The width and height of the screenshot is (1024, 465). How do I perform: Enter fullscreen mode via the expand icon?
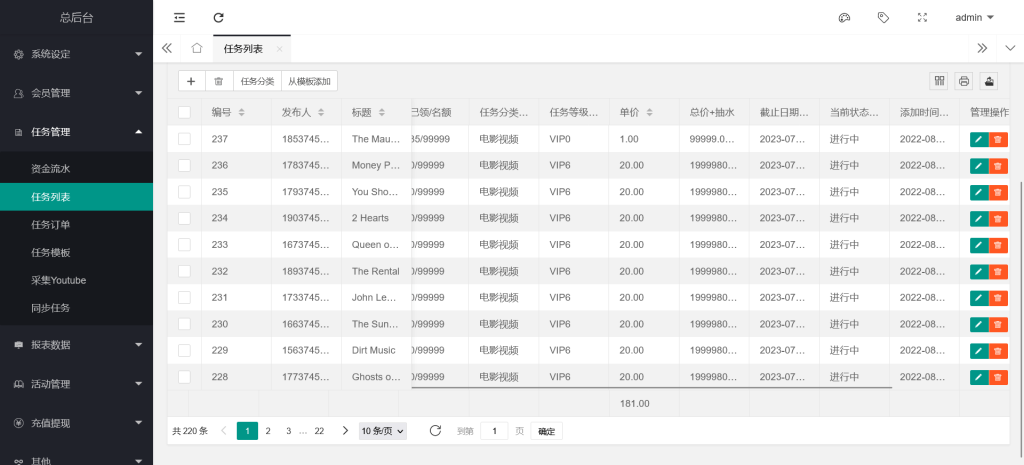pyautogui.click(x=923, y=18)
